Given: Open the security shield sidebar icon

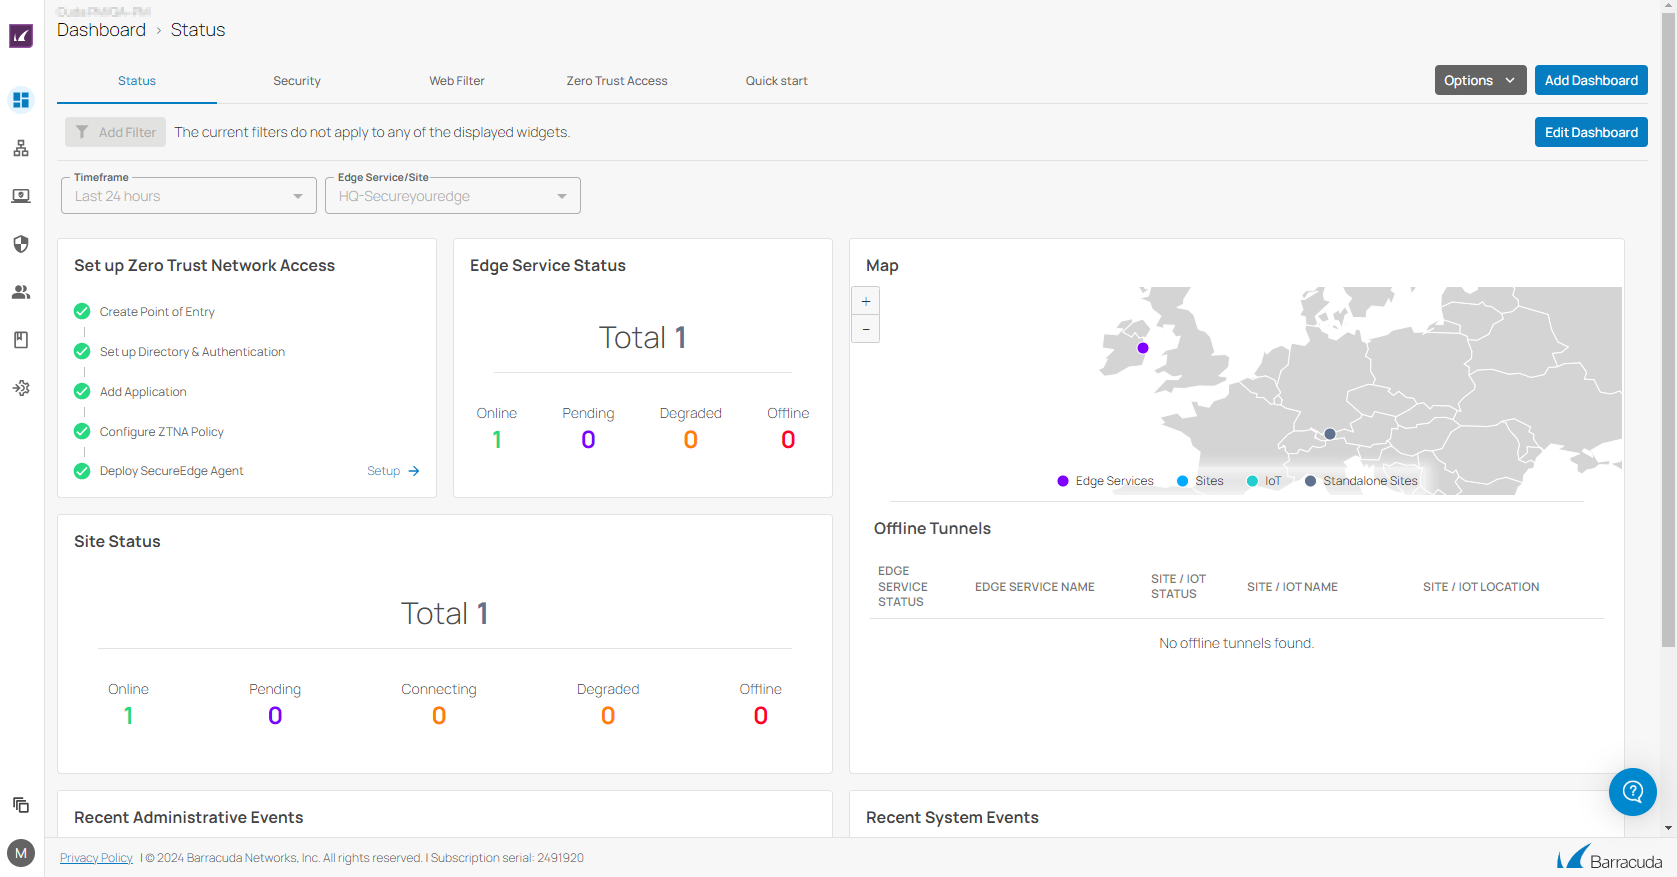Looking at the screenshot, I should pos(21,244).
